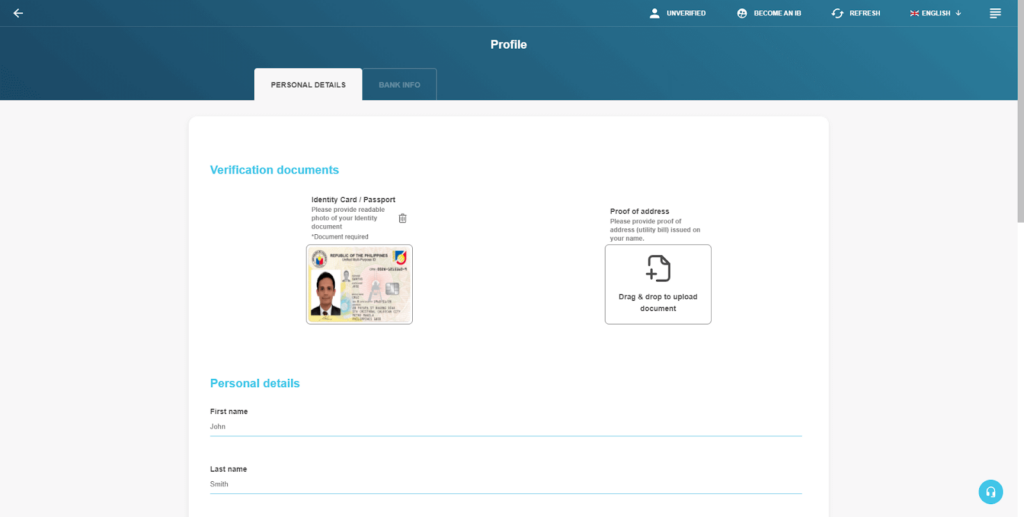The width and height of the screenshot is (1024, 517).
Task: Click the UK flag language icon
Action: [914, 13]
